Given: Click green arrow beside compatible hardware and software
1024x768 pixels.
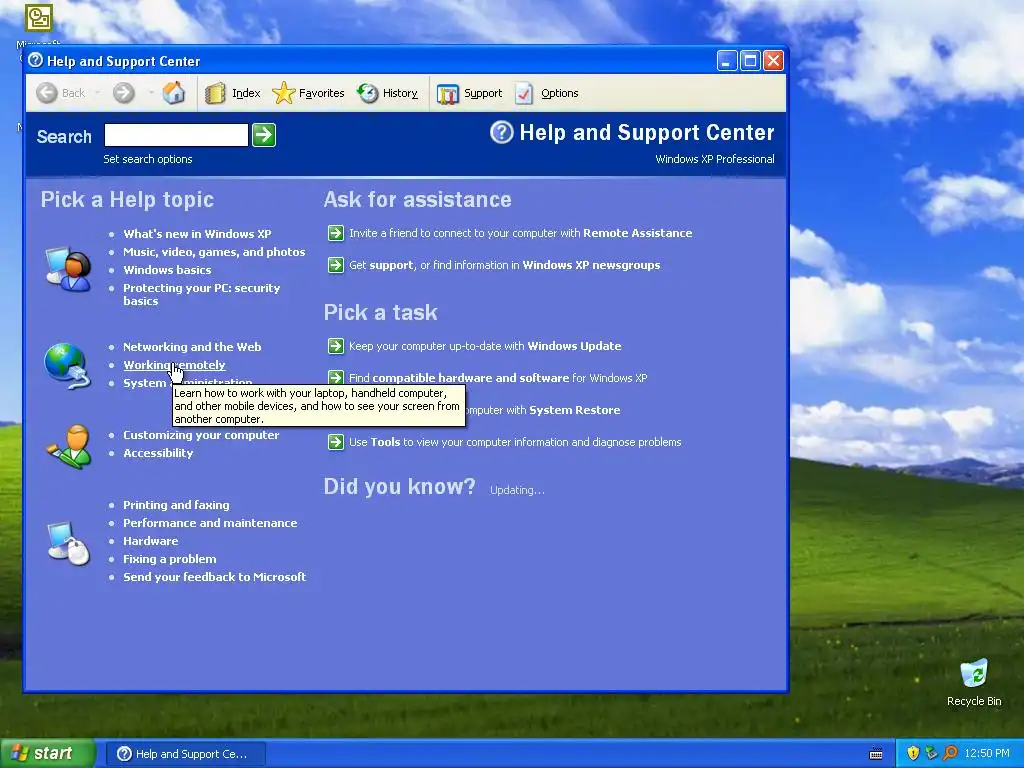Looking at the screenshot, I should (336, 377).
